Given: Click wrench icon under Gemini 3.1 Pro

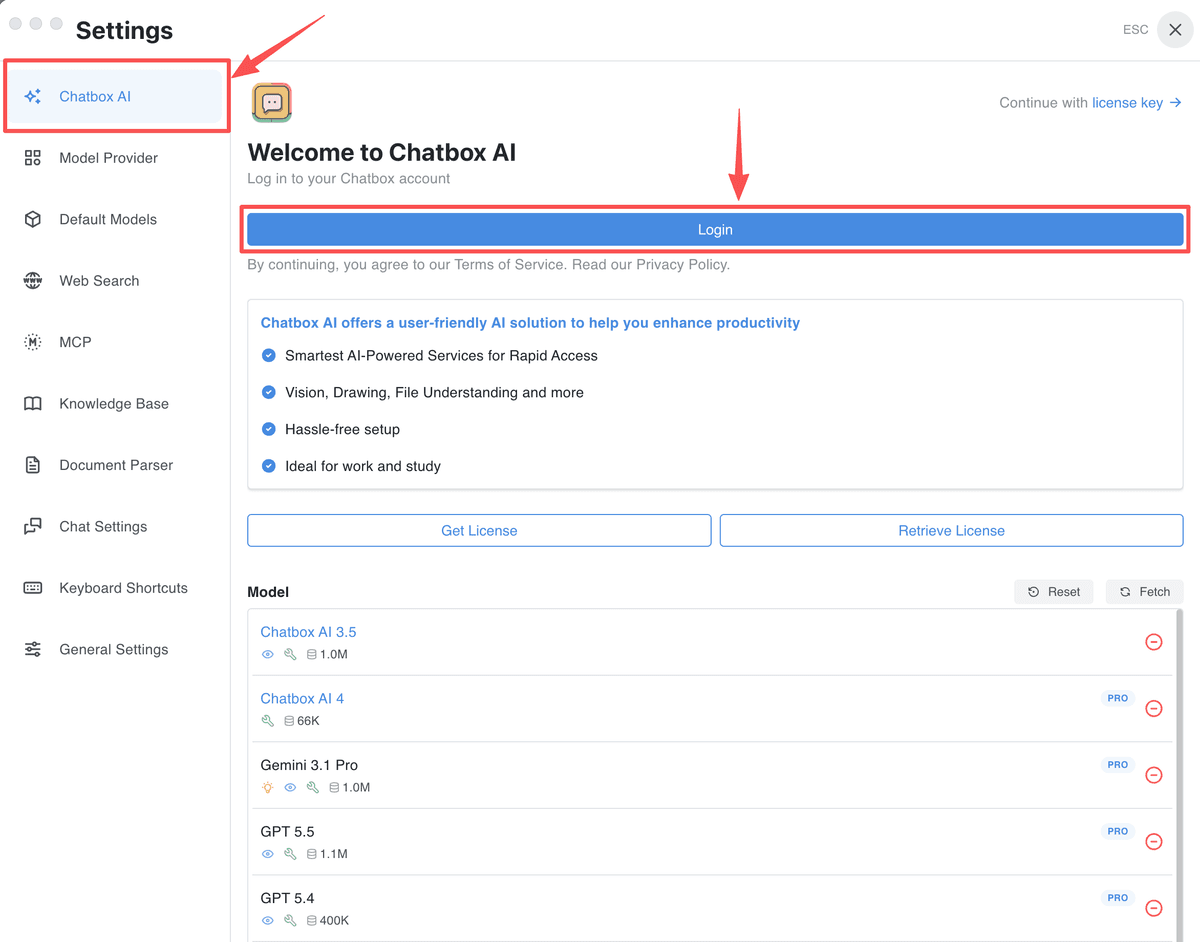Looking at the screenshot, I should tap(313, 788).
